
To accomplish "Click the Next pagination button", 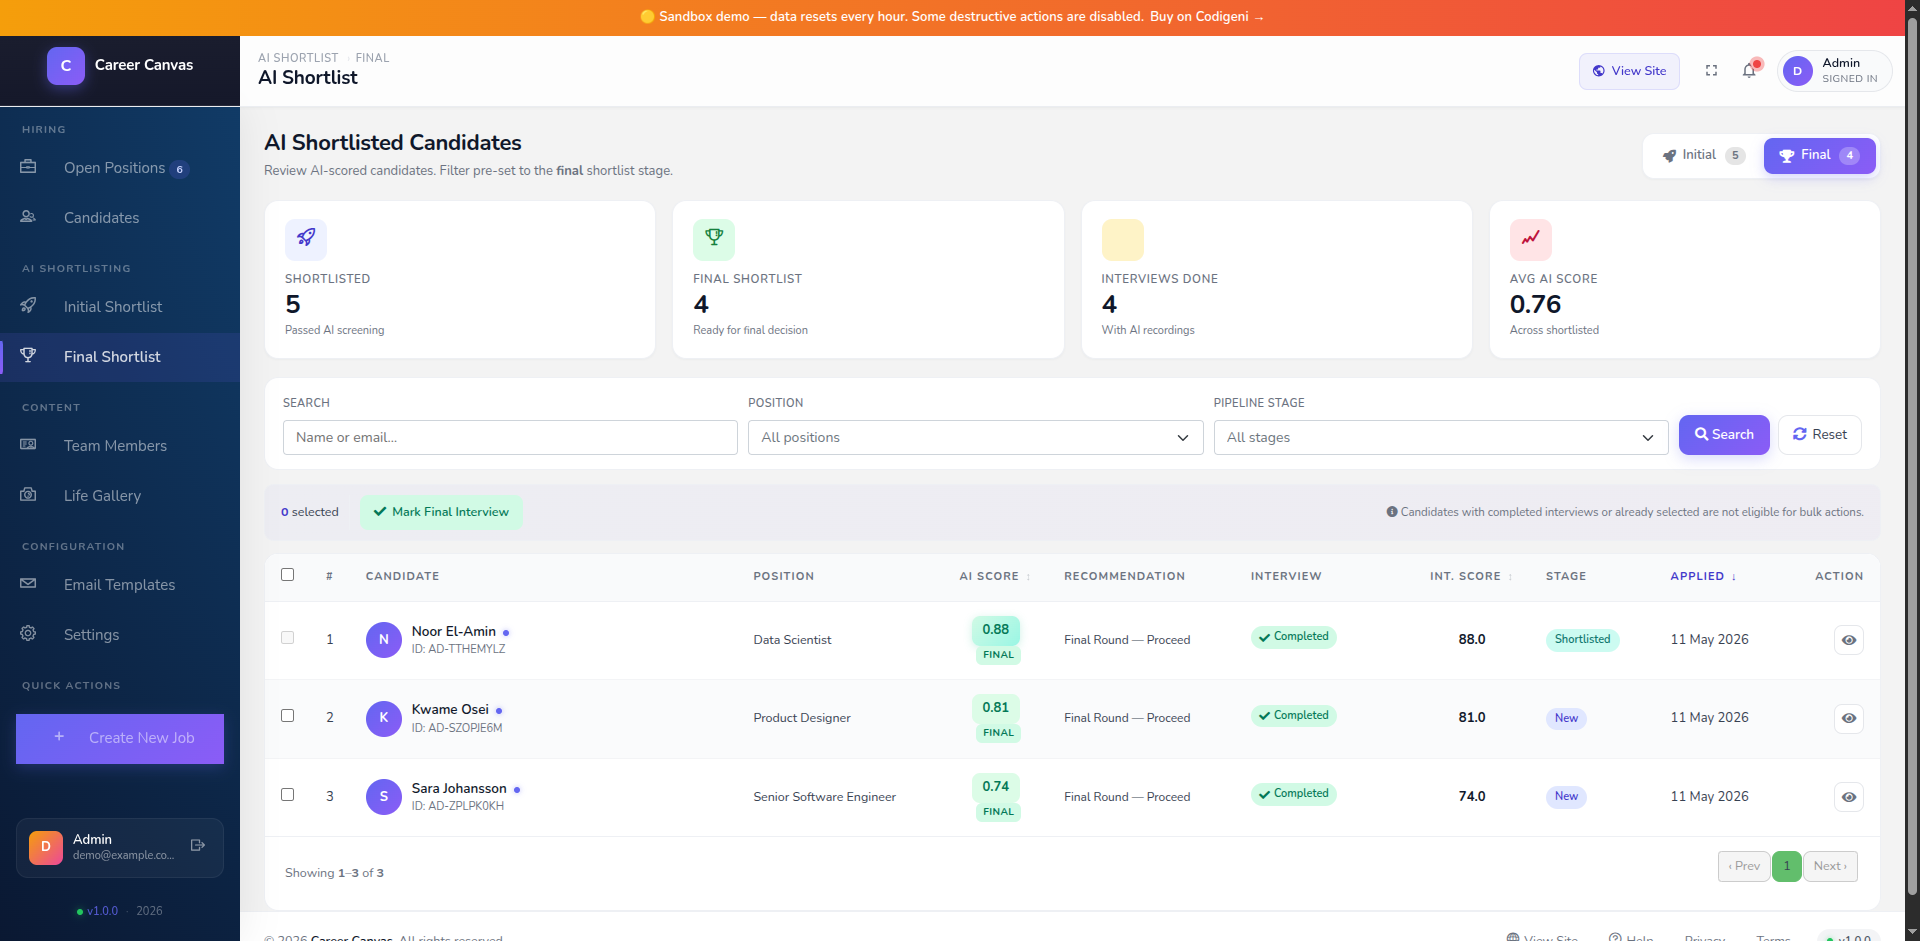I will point(1830,866).
